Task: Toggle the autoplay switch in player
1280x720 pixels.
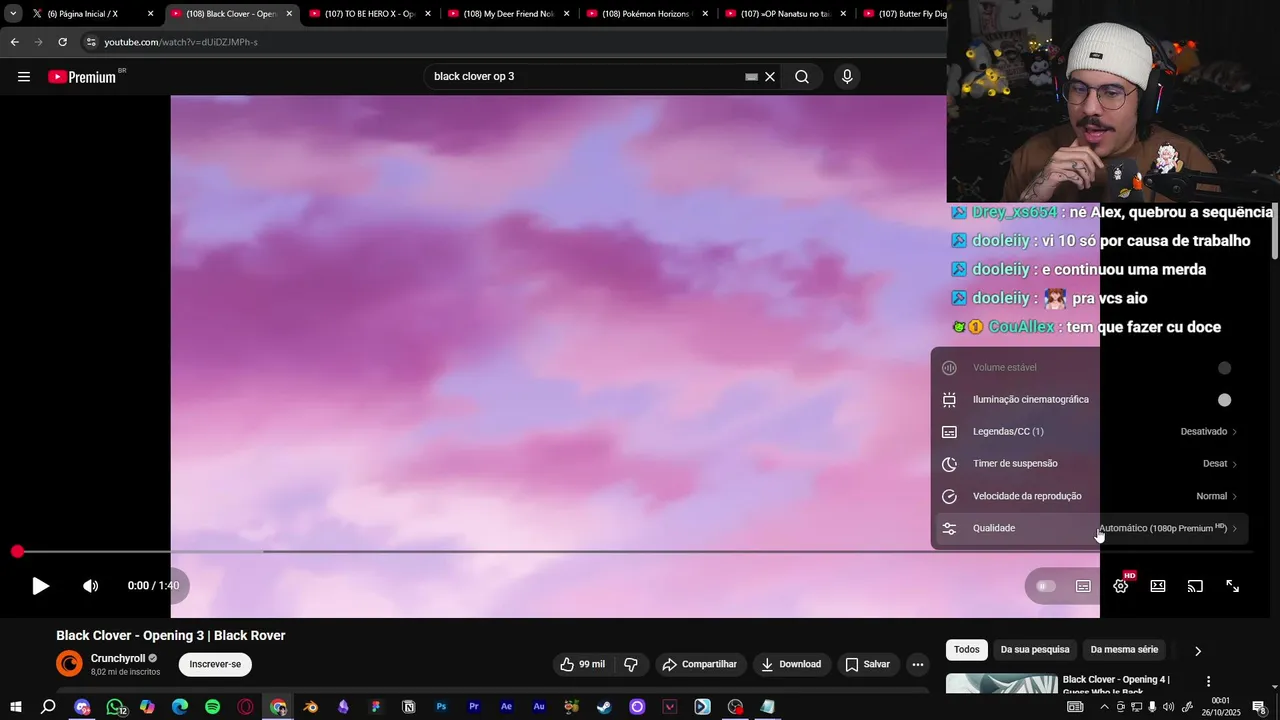Action: pos(1046,586)
